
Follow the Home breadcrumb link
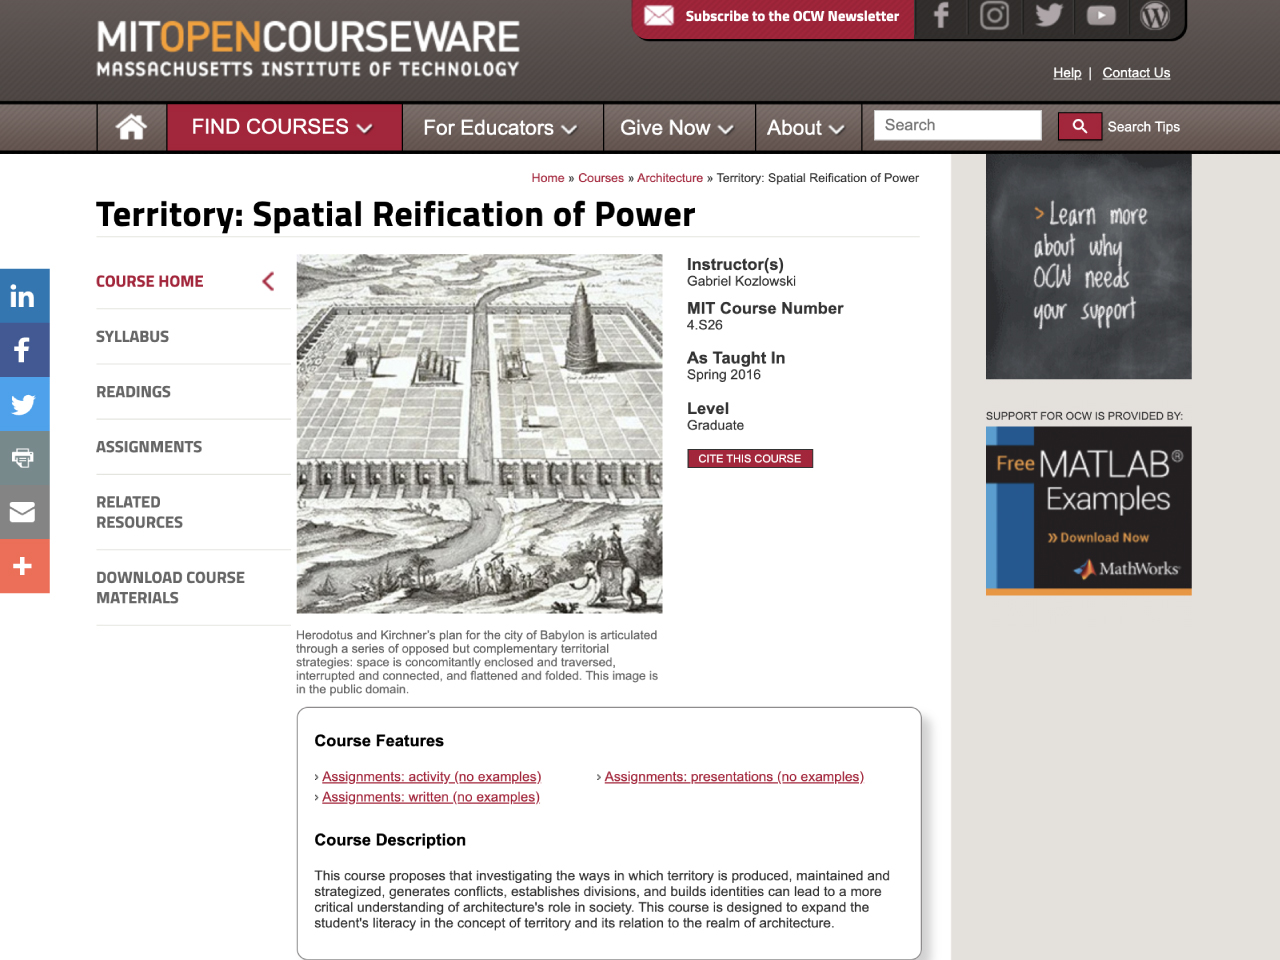pos(548,178)
